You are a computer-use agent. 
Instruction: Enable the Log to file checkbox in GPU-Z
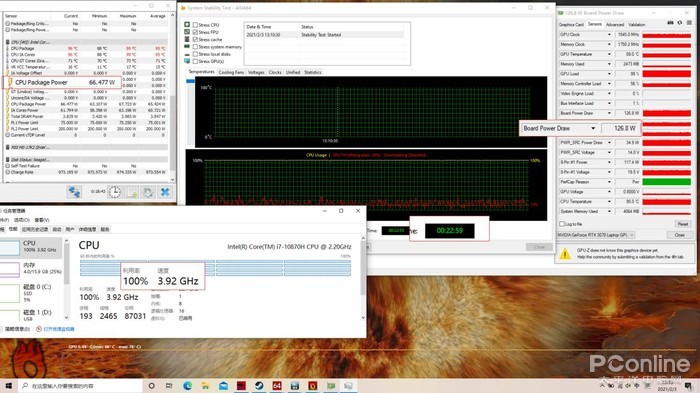pyautogui.click(x=562, y=224)
